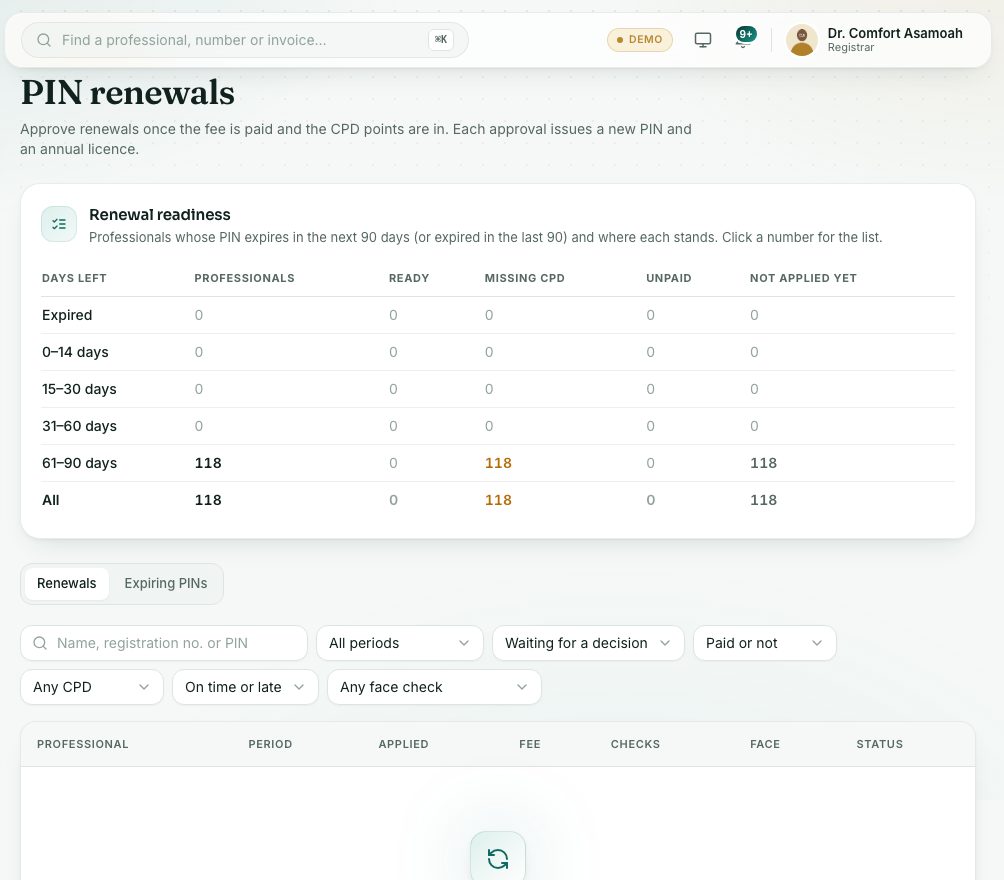This screenshot has width=1004, height=880.
Task: Open the All periods dropdown
Action: pos(400,643)
